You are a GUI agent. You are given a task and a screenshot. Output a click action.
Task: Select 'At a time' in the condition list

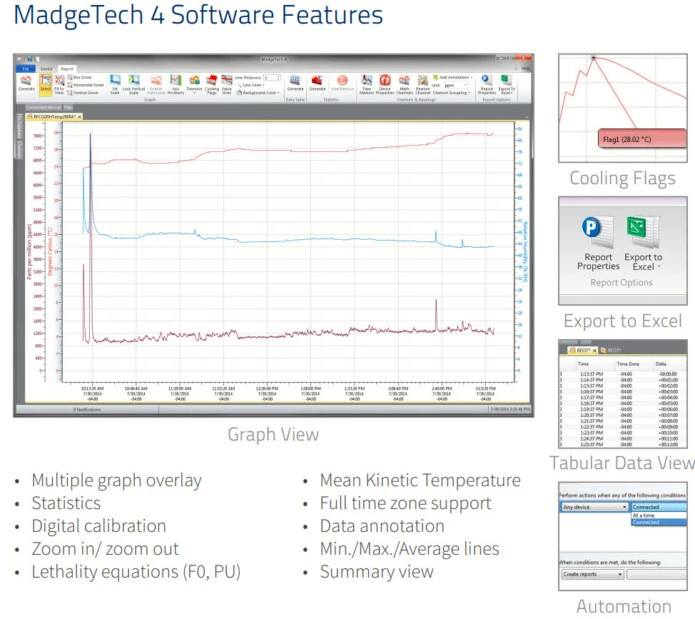tap(643, 514)
